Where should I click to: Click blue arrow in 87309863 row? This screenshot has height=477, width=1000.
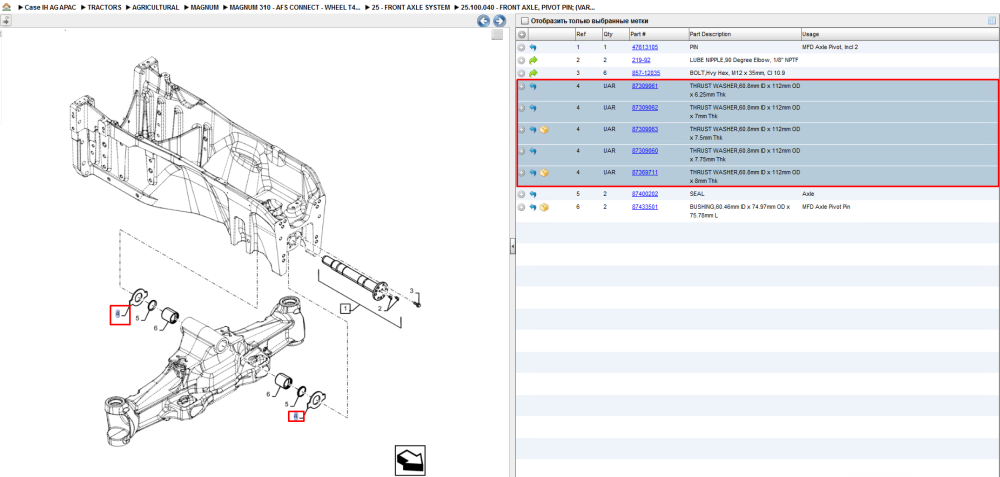(x=533, y=130)
